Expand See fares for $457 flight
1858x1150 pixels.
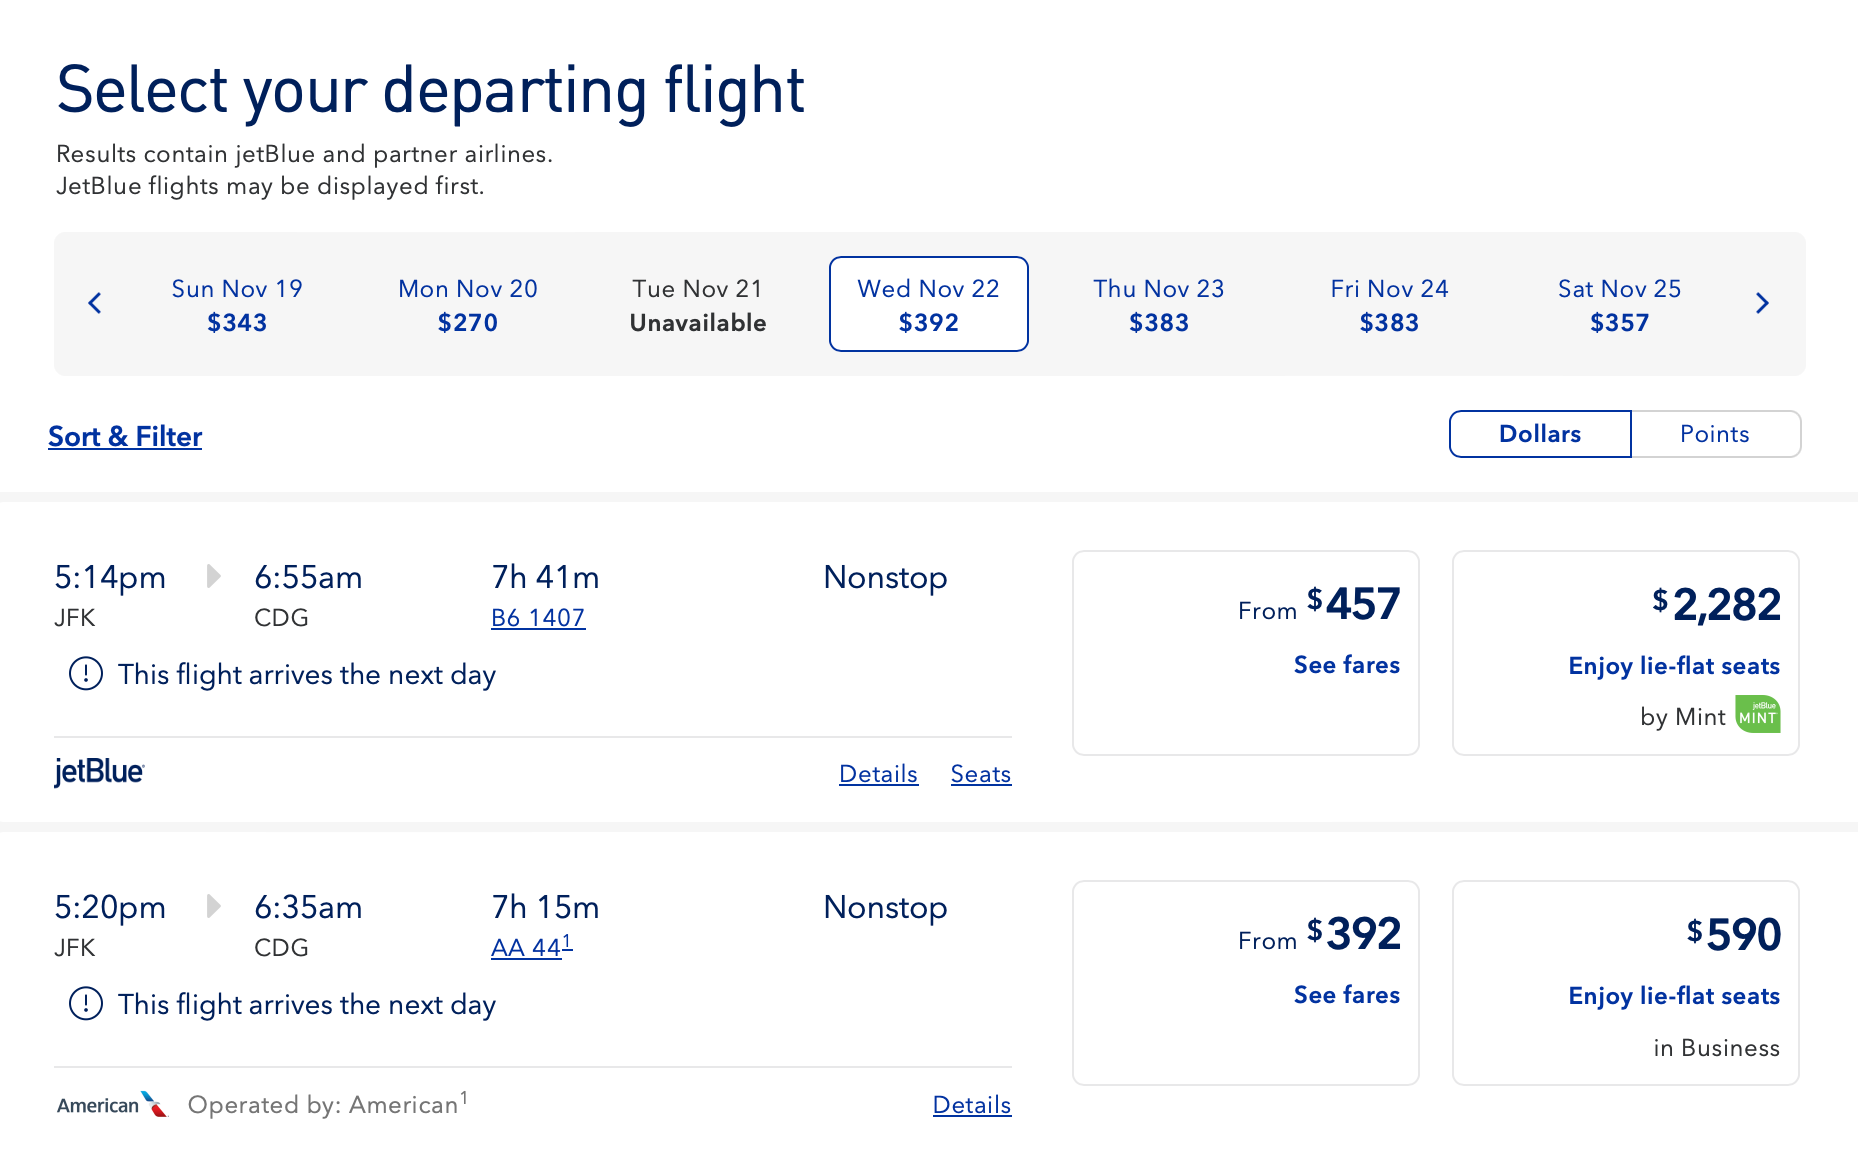click(x=1346, y=665)
